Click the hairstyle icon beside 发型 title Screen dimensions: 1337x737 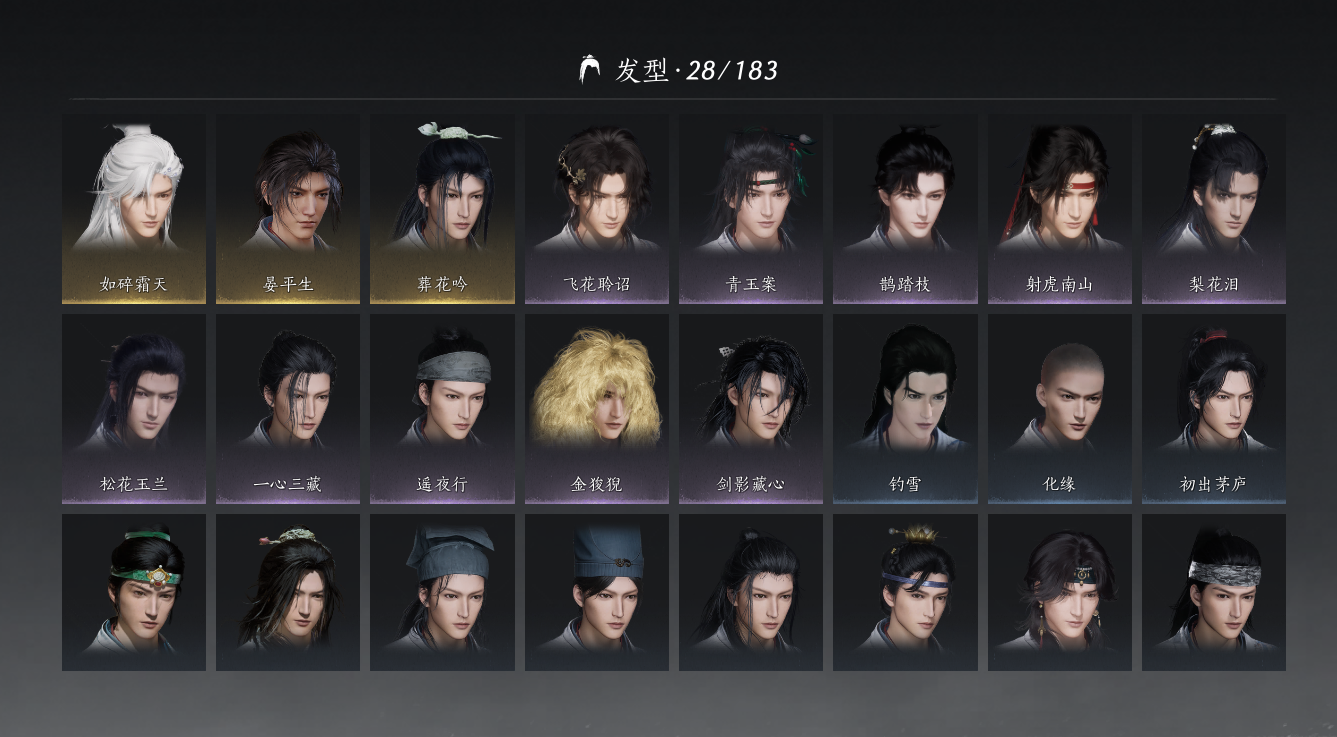(x=590, y=69)
